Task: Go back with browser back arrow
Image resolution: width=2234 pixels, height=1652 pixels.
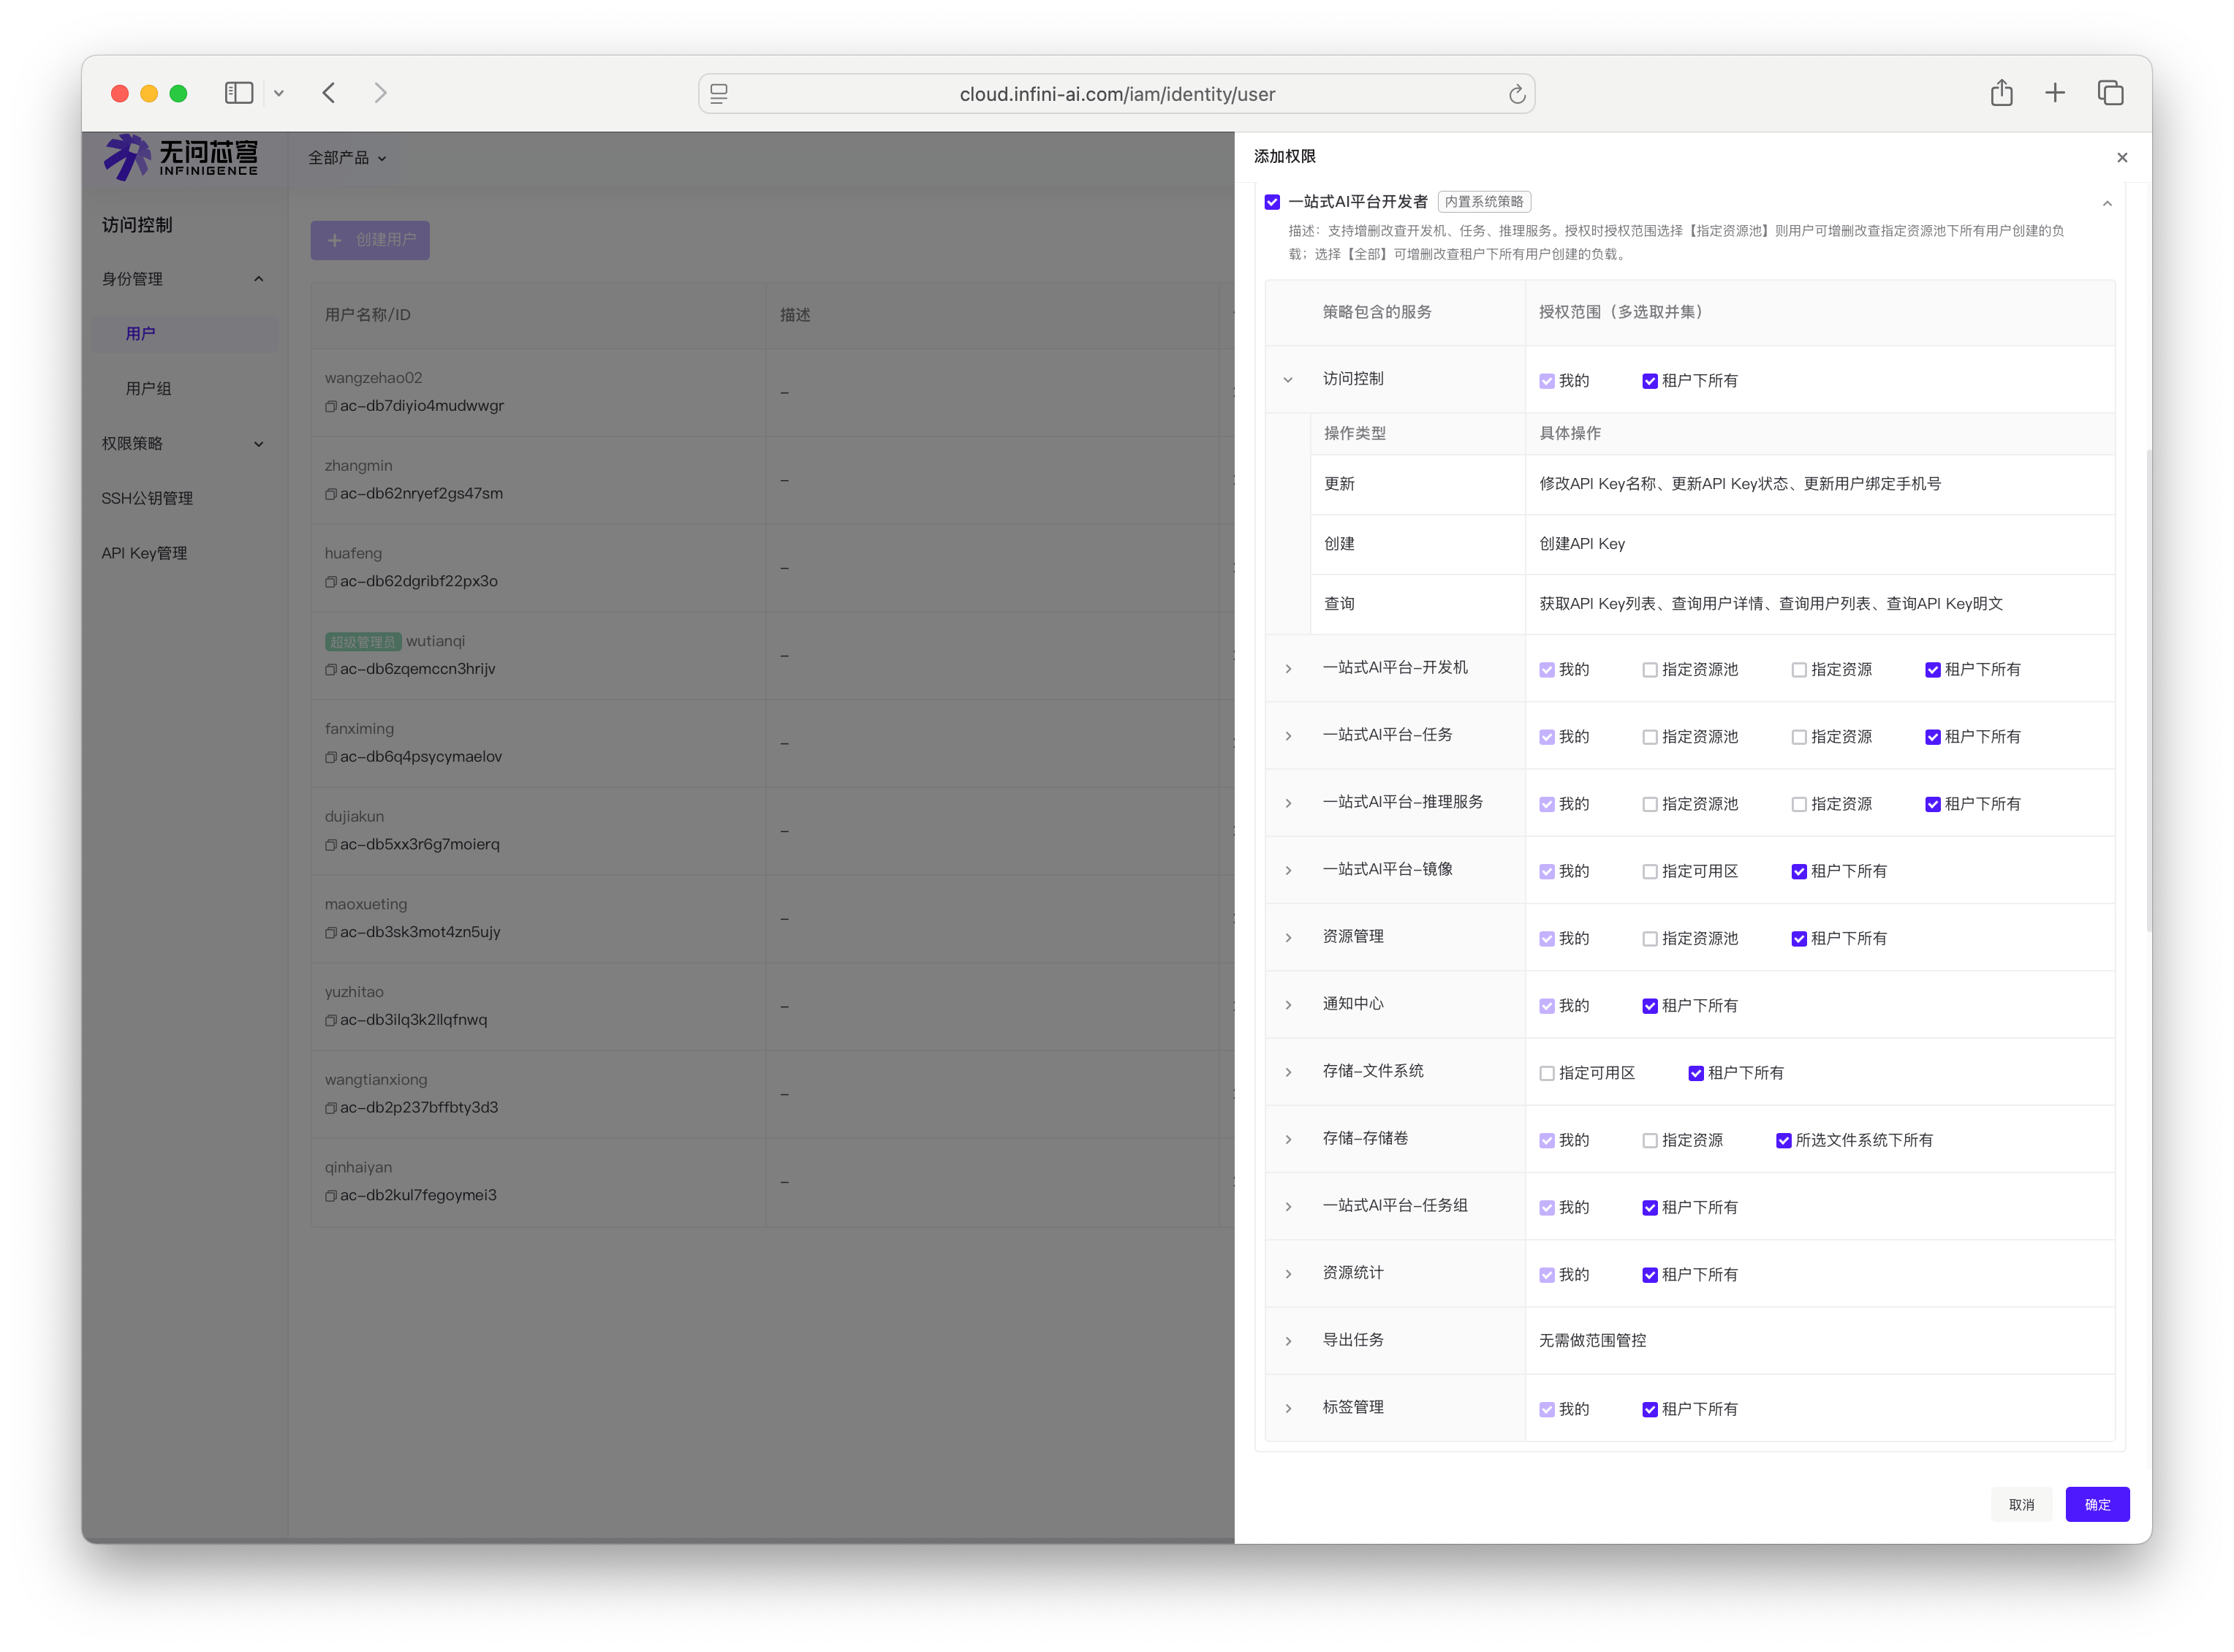Action: pyautogui.click(x=329, y=93)
